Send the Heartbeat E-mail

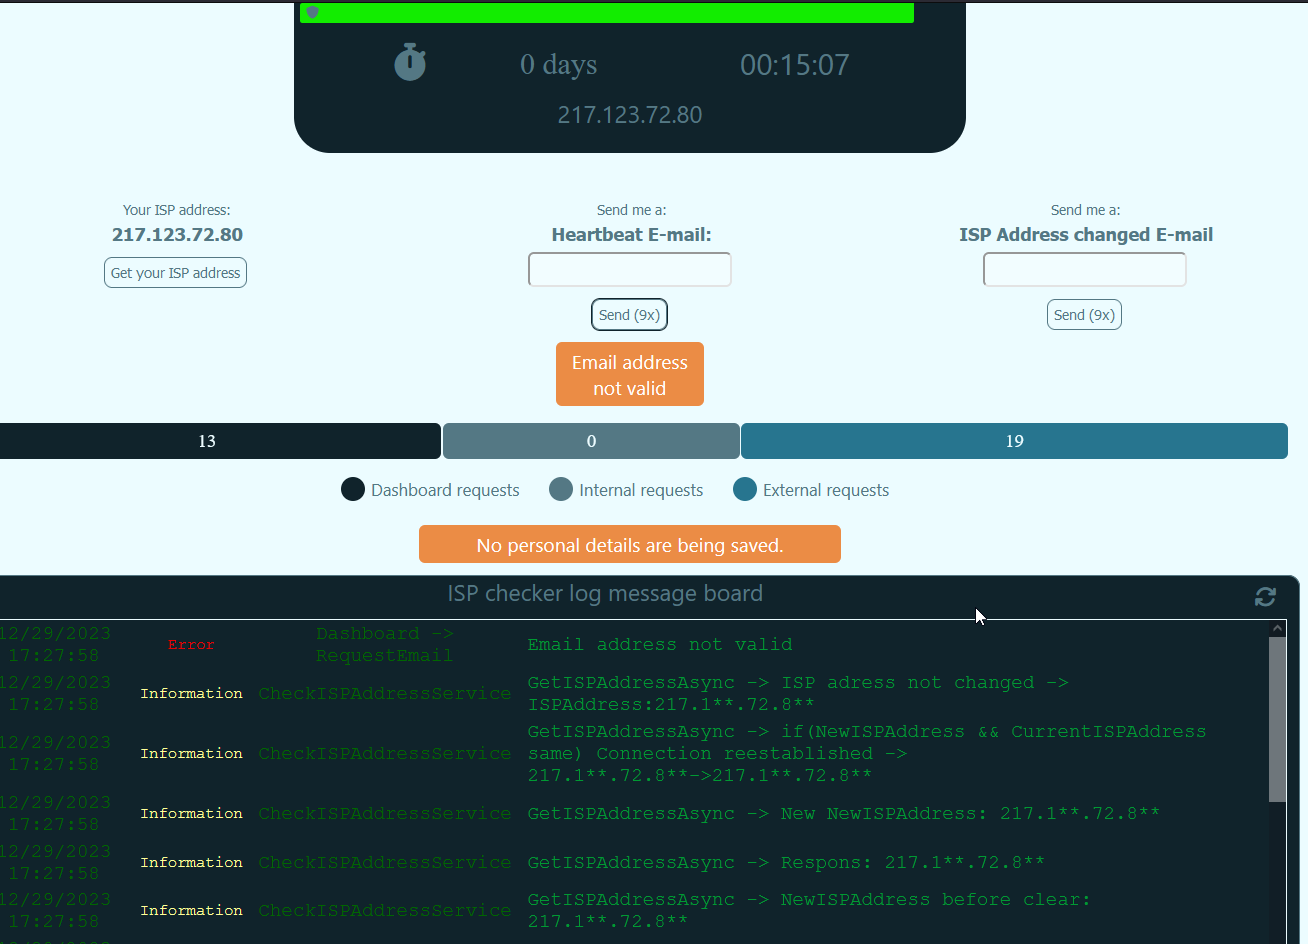pyautogui.click(x=629, y=315)
